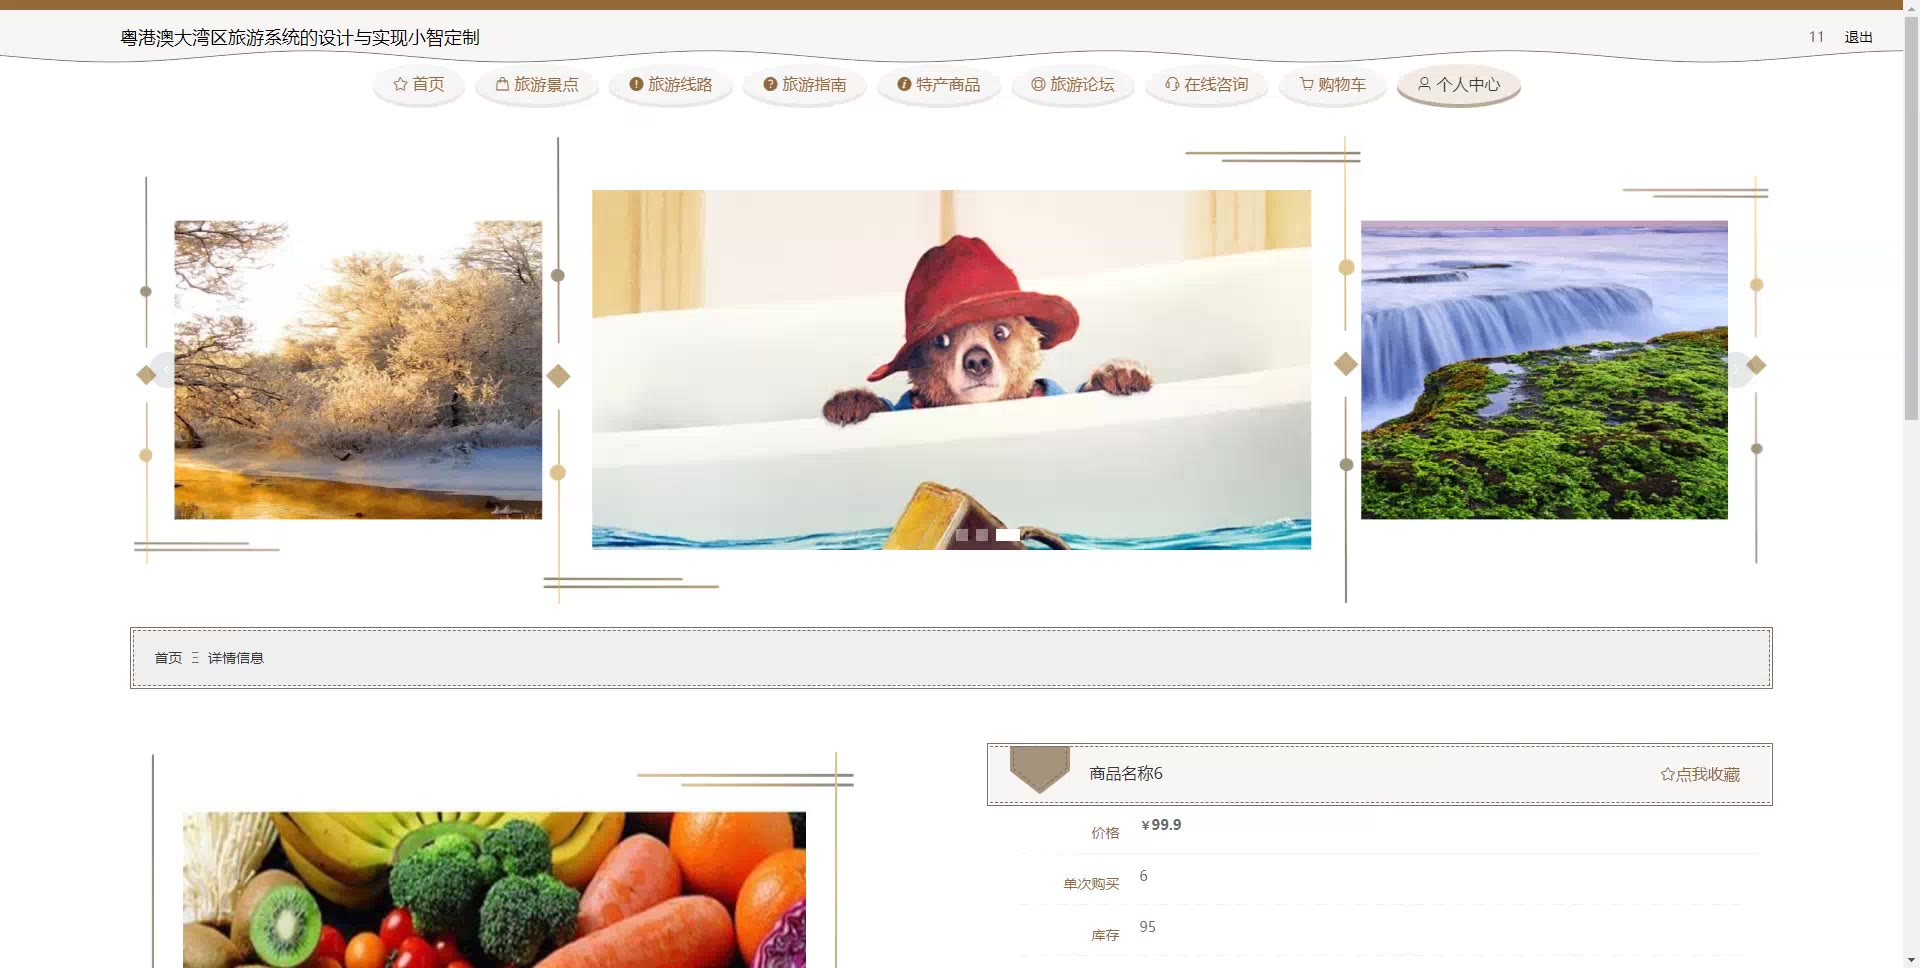The height and width of the screenshot is (968, 1920).
Task: Click the 首页 breadcrumb link
Action: point(168,658)
